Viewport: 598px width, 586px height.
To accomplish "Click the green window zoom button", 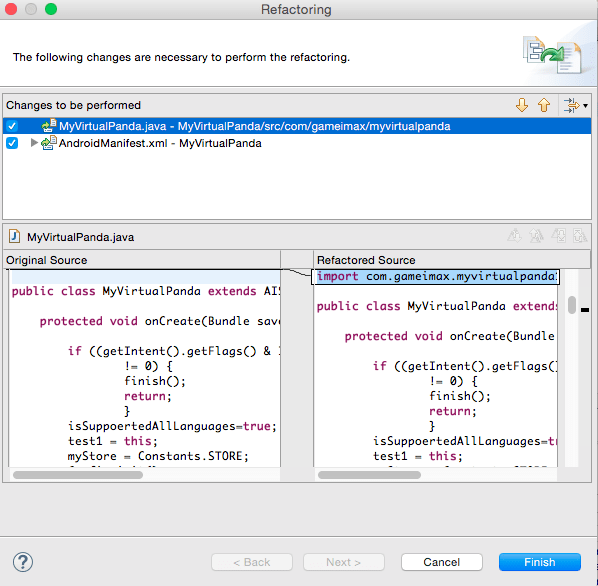I will pos(51,9).
